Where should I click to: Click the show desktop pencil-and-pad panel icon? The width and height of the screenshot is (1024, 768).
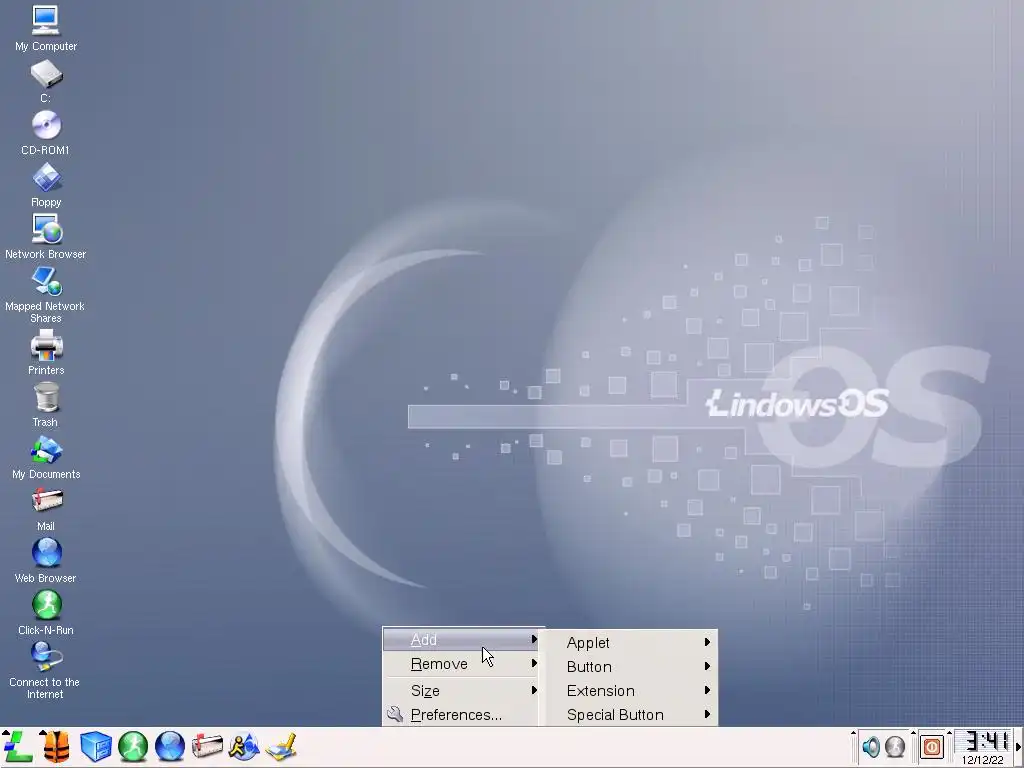[281, 746]
